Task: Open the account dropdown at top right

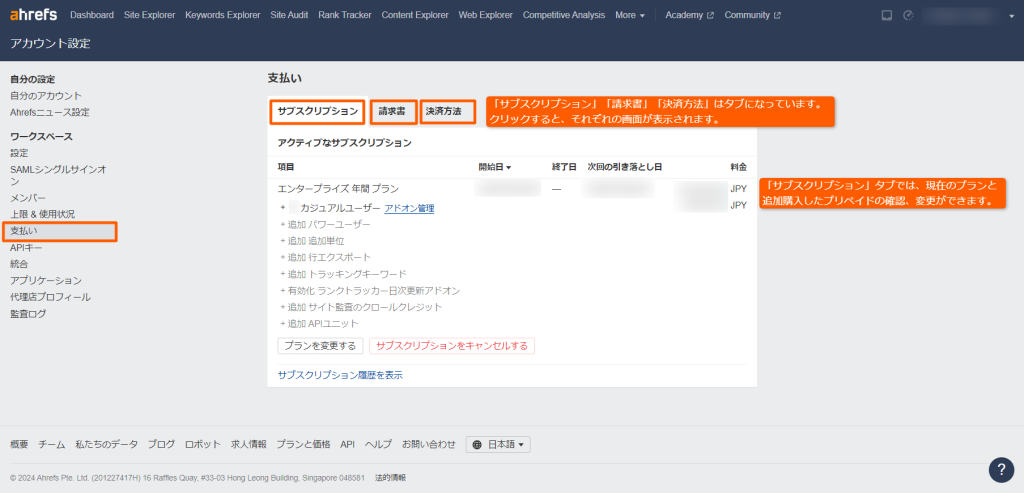Action: click(x=966, y=15)
